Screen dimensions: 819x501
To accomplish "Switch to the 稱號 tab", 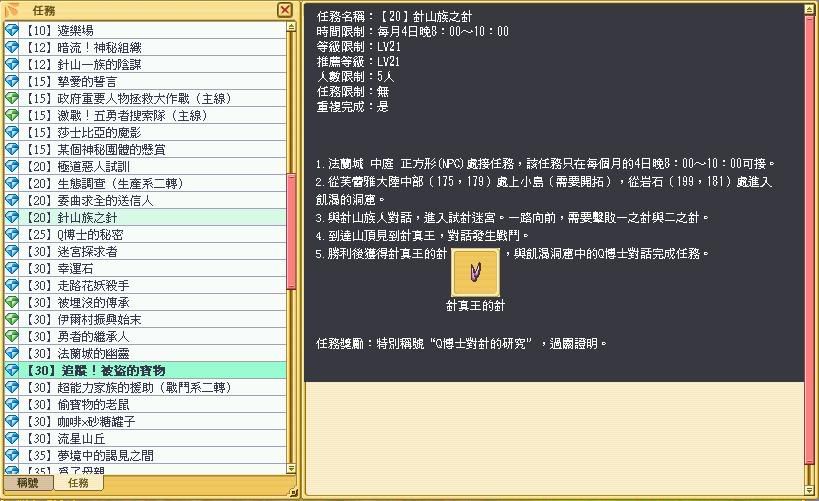I will 27,483.
